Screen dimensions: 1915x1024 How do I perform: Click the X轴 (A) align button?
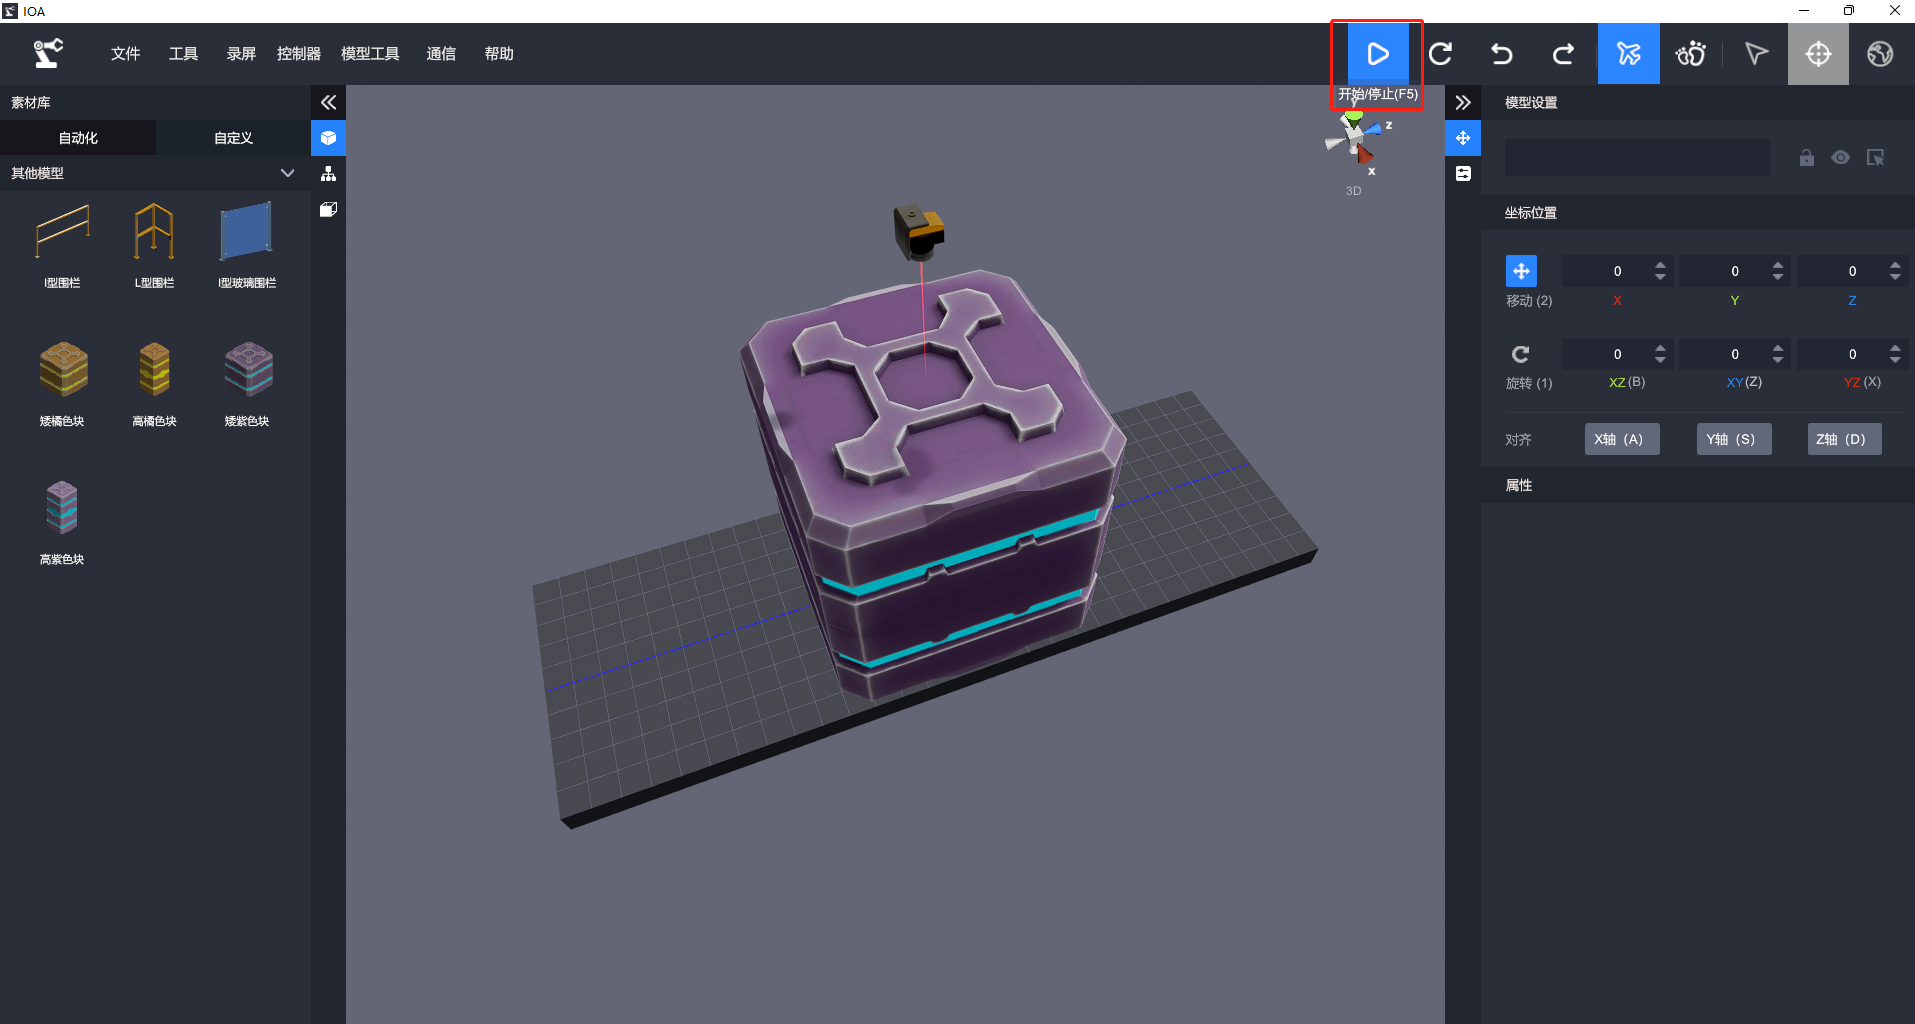coord(1622,439)
